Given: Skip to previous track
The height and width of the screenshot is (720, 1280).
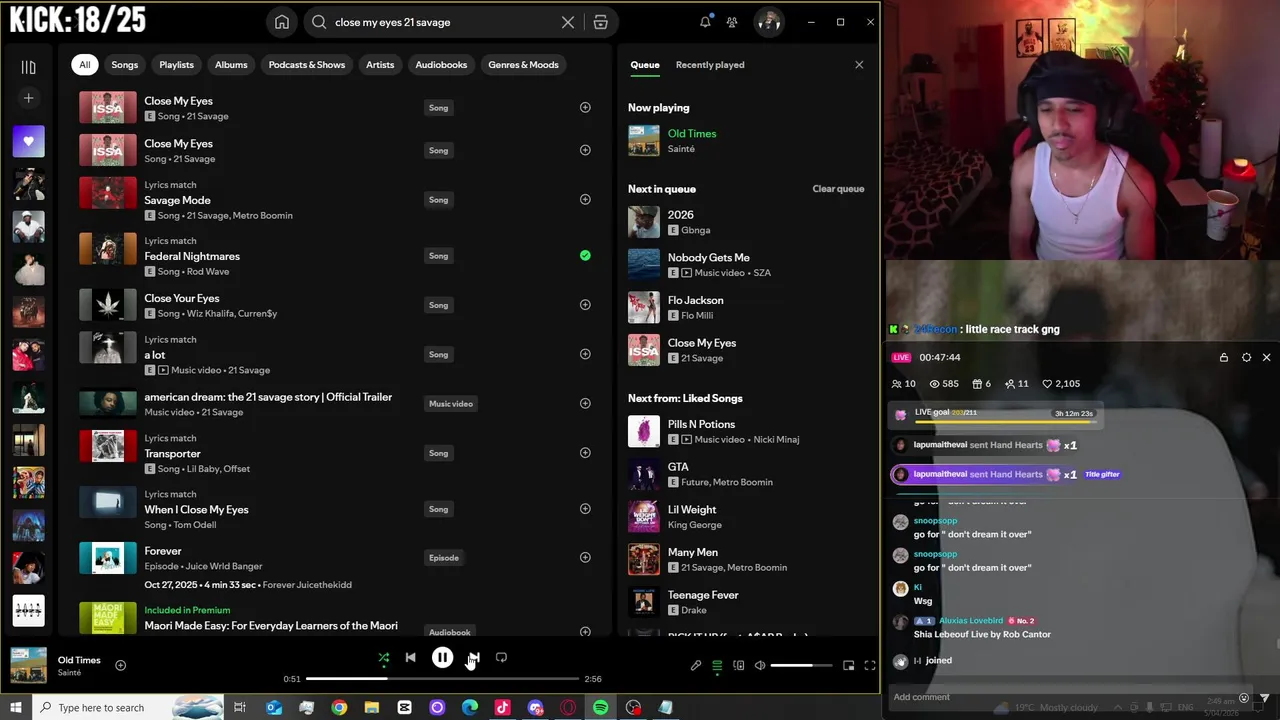Looking at the screenshot, I should (x=410, y=657).
